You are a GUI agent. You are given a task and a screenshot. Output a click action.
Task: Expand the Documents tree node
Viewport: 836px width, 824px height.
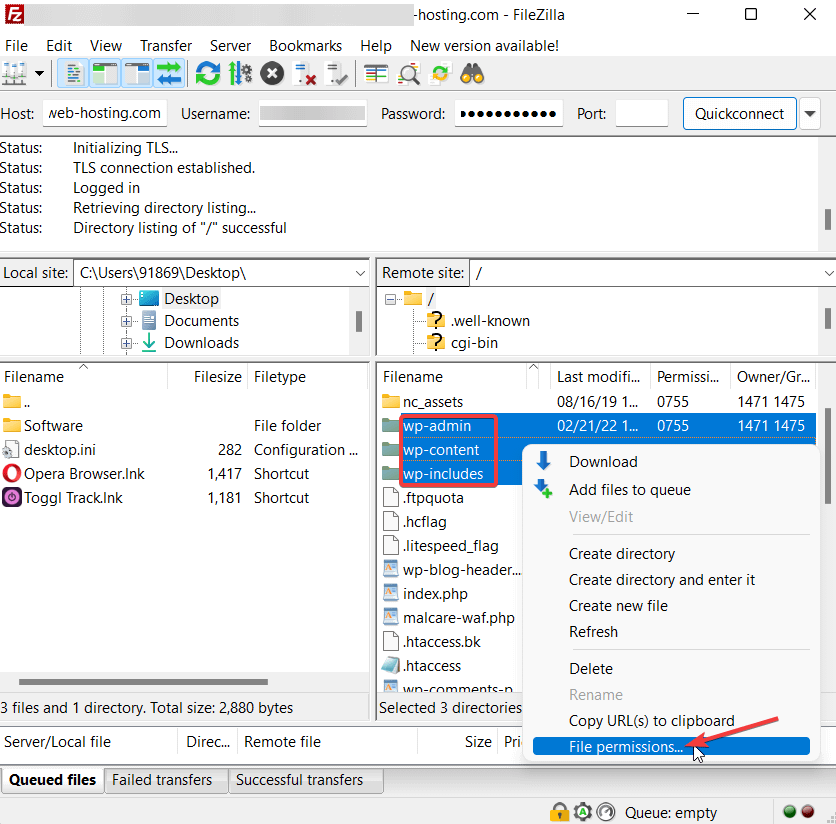(x=127, y=321)
